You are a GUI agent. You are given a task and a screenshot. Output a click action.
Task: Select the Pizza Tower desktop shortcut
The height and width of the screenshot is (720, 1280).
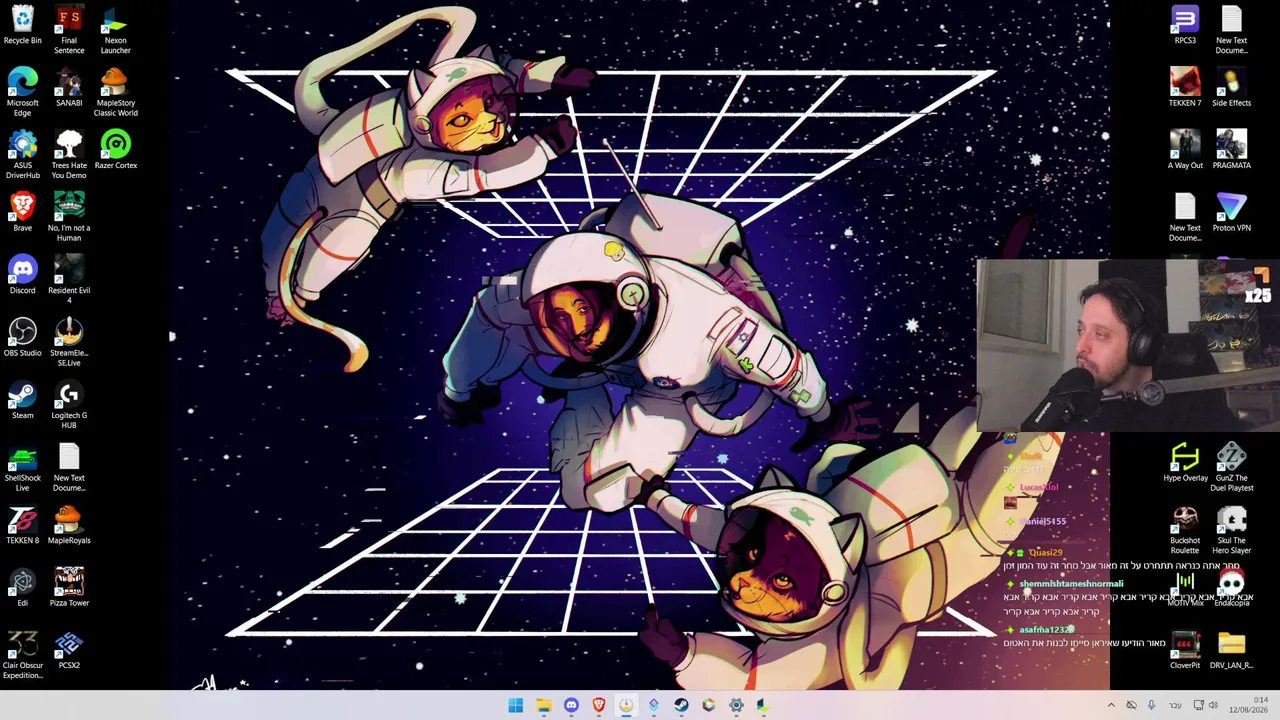(69, 588)
